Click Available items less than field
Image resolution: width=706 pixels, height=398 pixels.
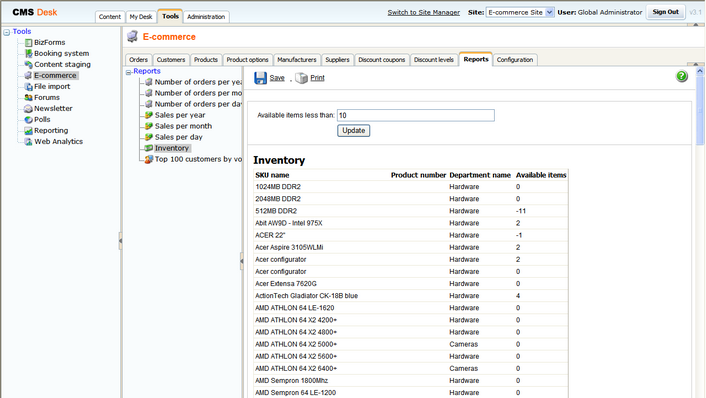[416, 115]
